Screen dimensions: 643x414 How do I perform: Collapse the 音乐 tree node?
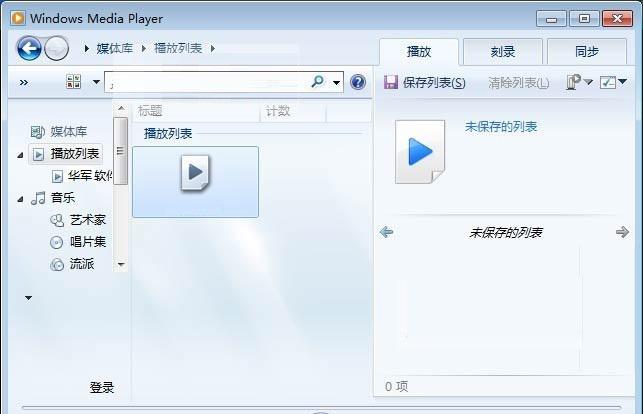[x=20, y=199]
